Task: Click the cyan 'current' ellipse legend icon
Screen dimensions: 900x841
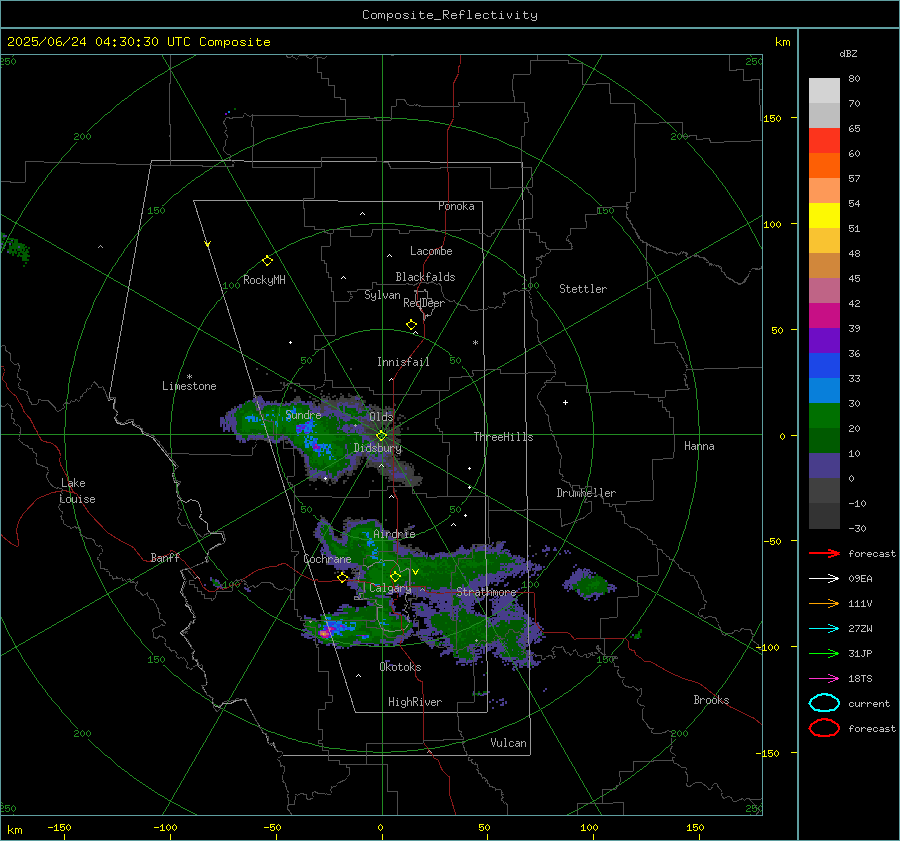Action: coord(824,703)
